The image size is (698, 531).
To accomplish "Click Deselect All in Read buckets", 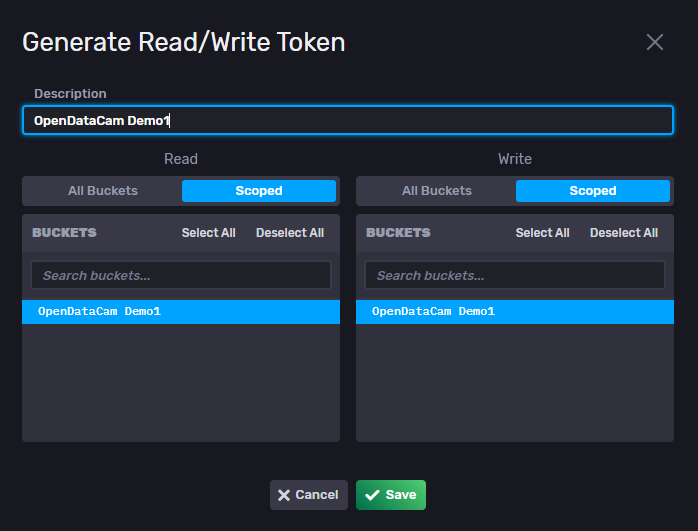I will (290, 233).
